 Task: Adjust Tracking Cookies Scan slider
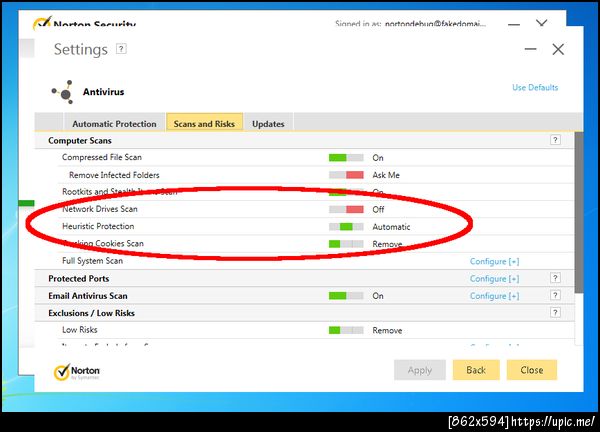click(x=346, y=244)
